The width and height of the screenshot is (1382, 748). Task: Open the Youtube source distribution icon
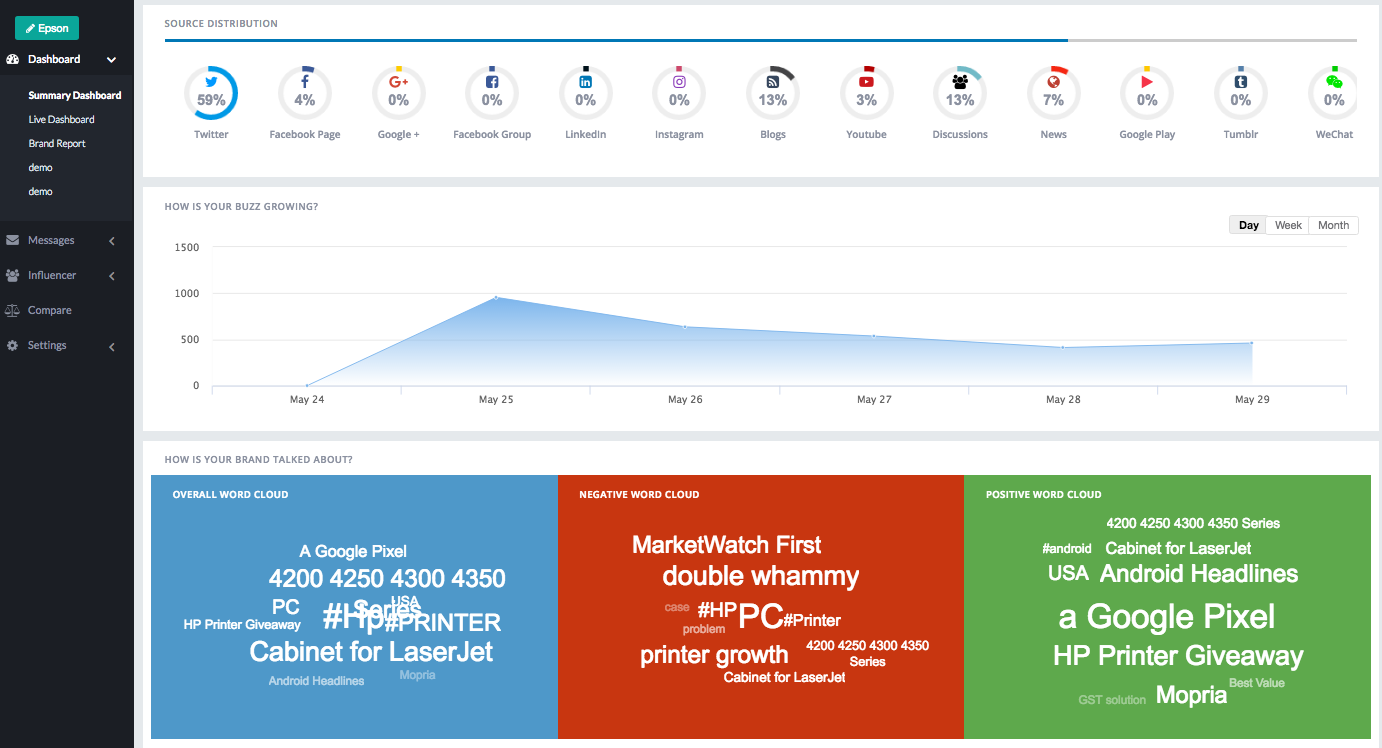pos(866,94)
